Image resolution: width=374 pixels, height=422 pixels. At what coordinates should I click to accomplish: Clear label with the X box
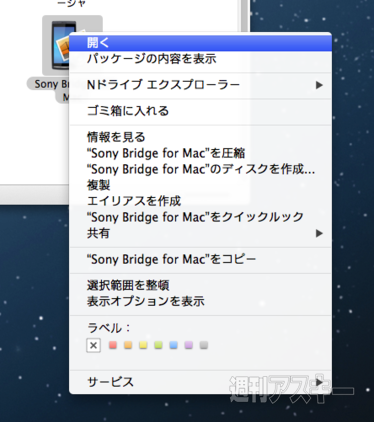[94, 345]
